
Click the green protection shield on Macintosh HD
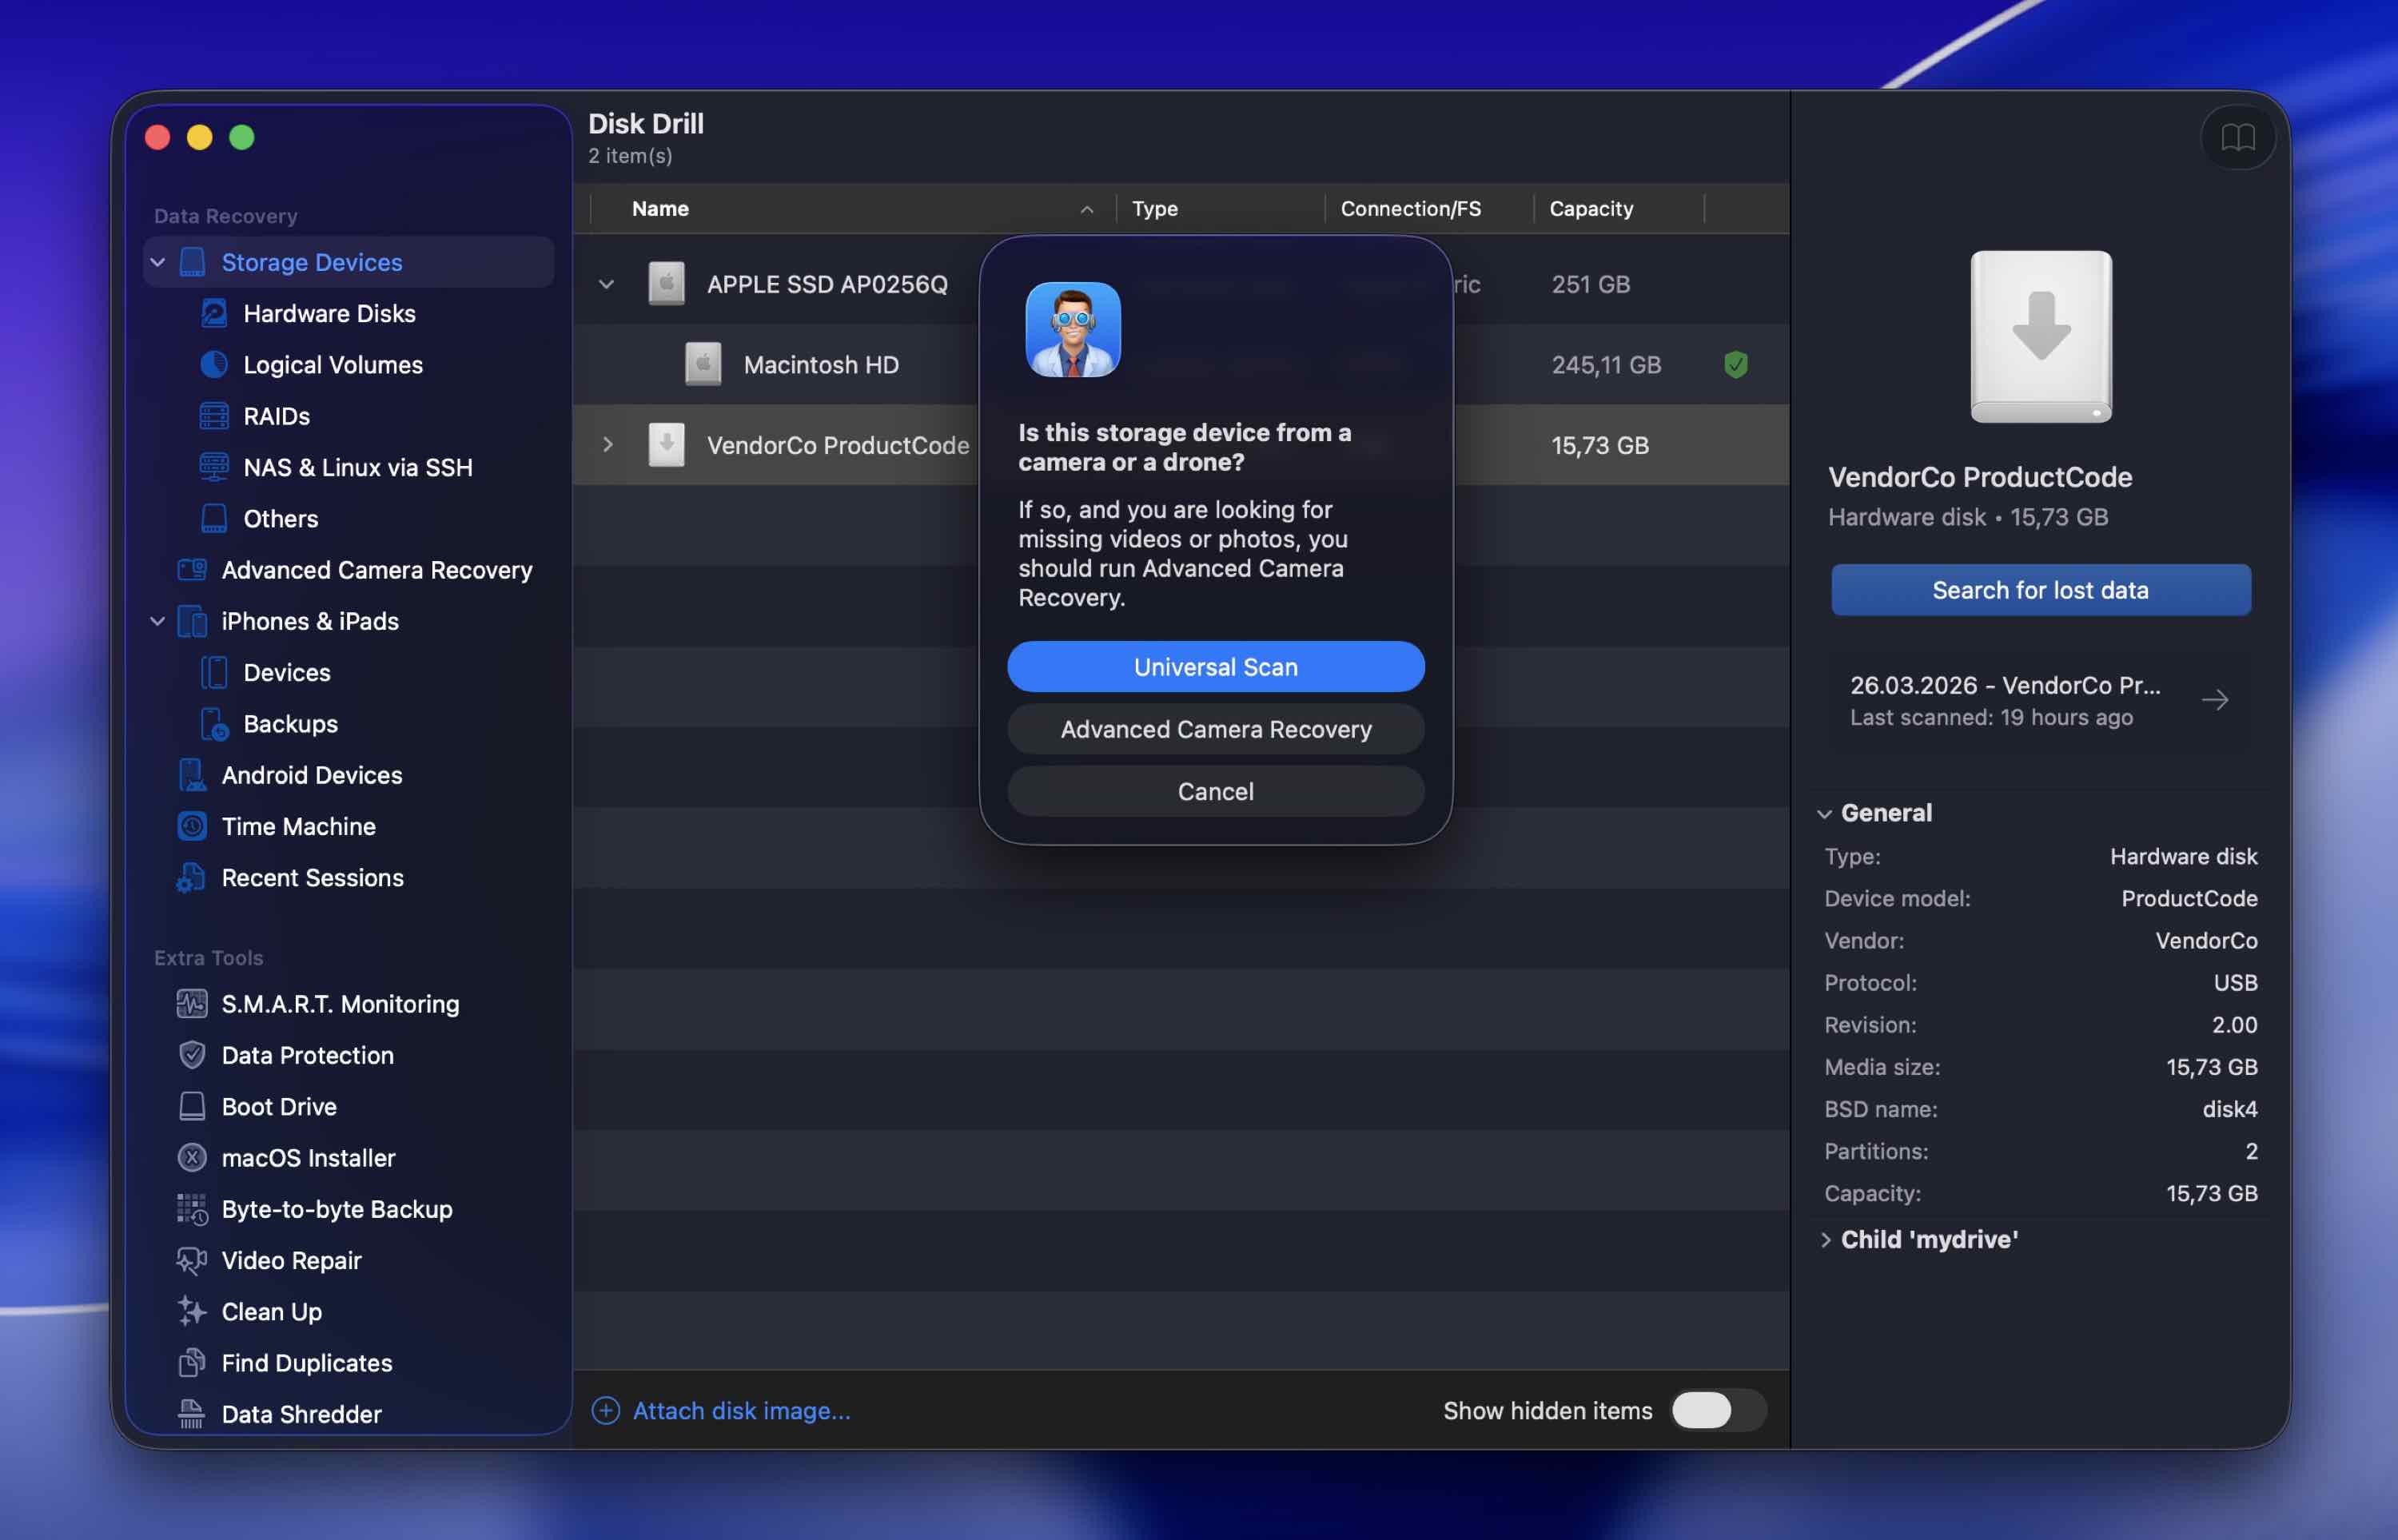[x=1736, y=365]
